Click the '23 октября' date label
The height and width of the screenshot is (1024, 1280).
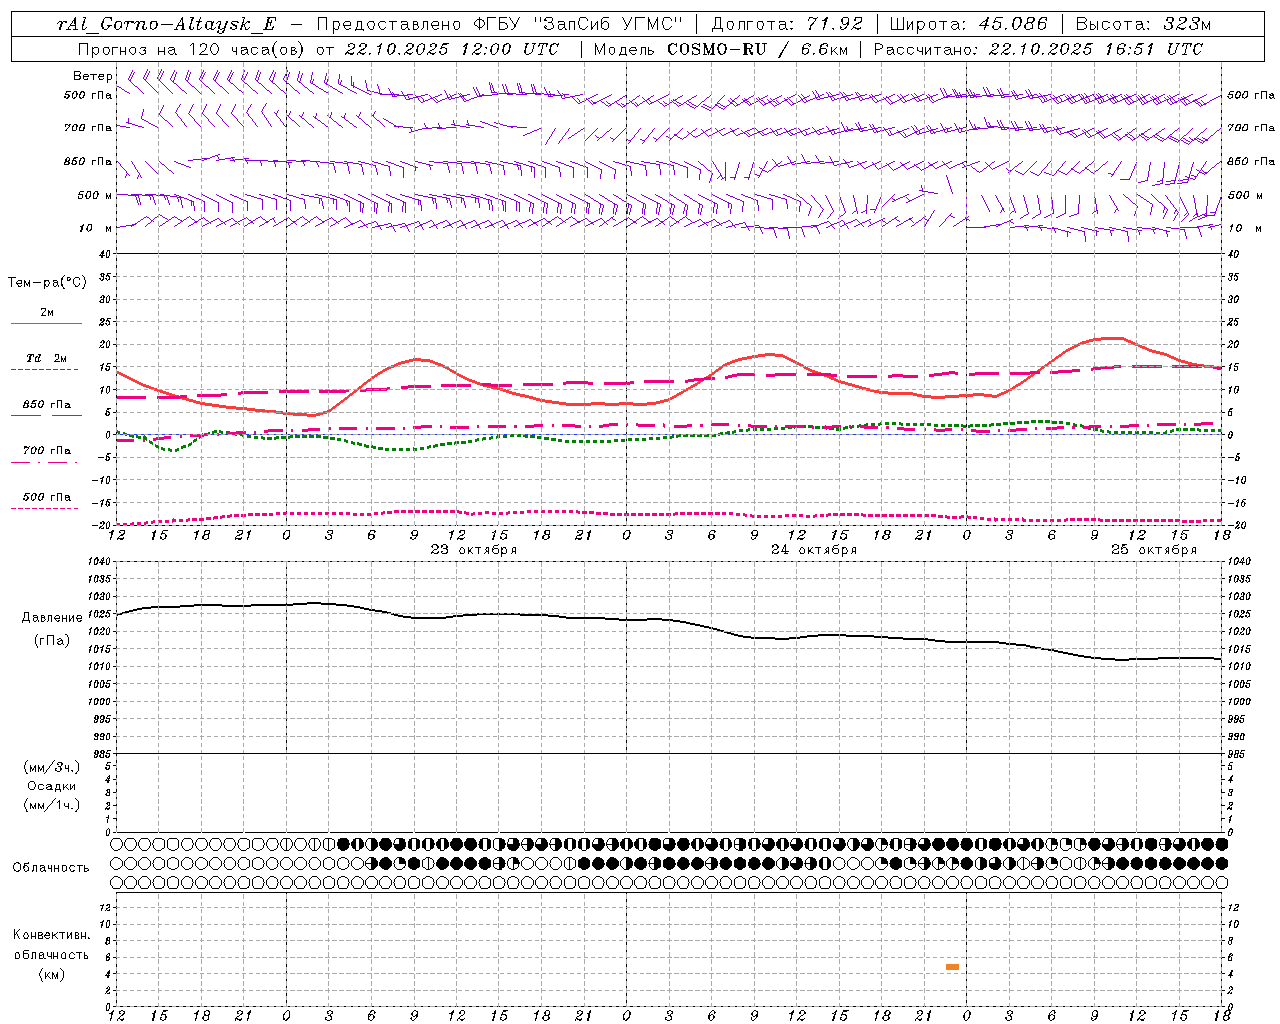[474, 550]
